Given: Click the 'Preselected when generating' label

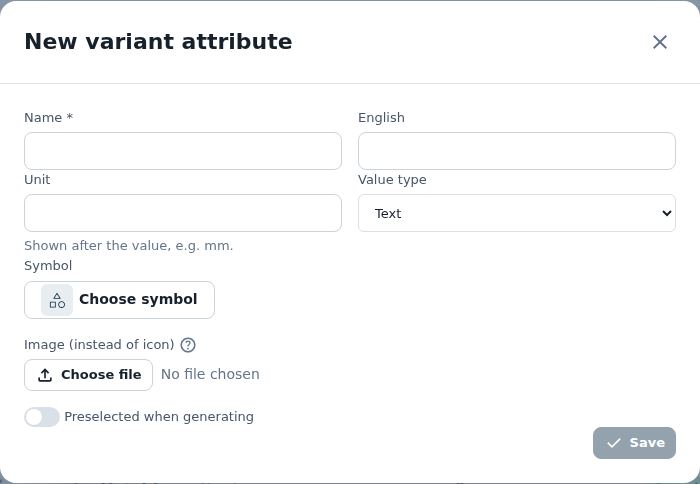Looking at the screenshot, I should click(159, 417).
